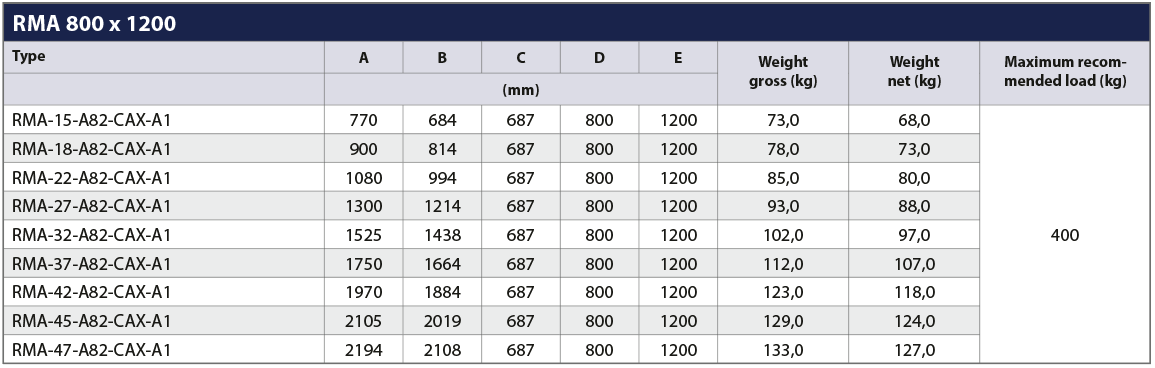
Task: Select the RMA 800 x 1200 title
Action: [x=94, y=24]
